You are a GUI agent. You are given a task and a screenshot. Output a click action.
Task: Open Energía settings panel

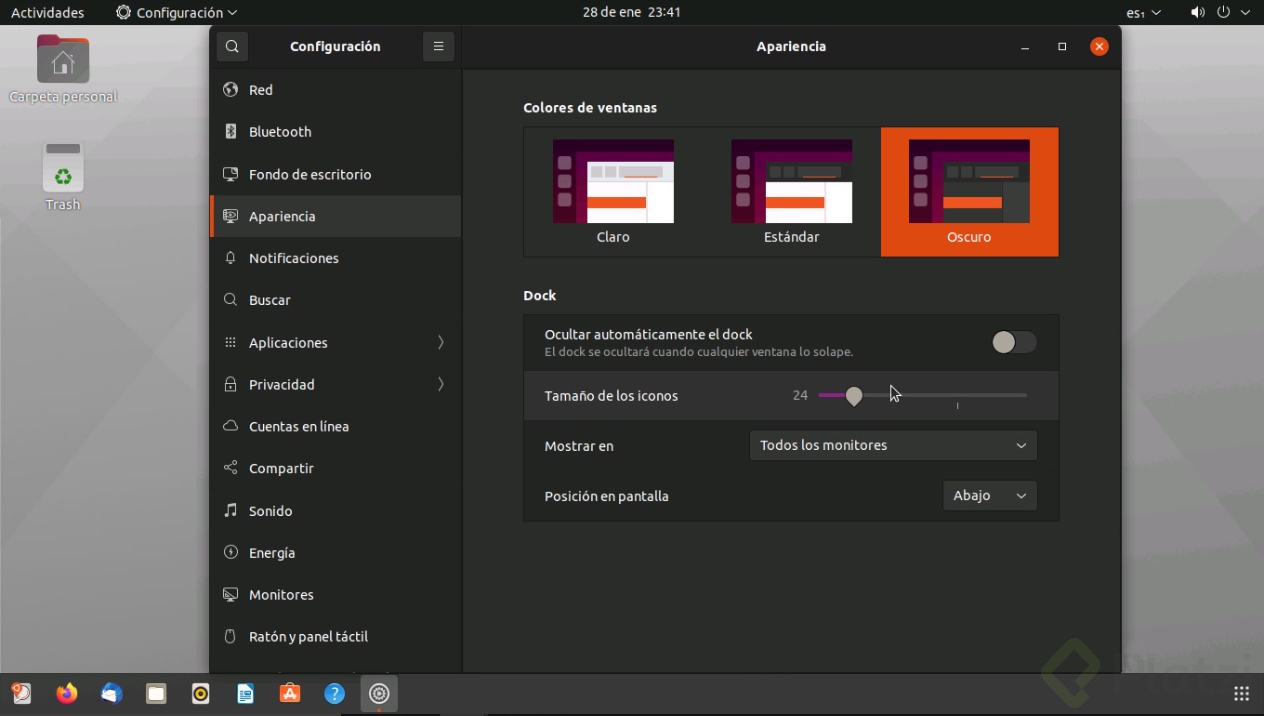(x=336, y=553)
